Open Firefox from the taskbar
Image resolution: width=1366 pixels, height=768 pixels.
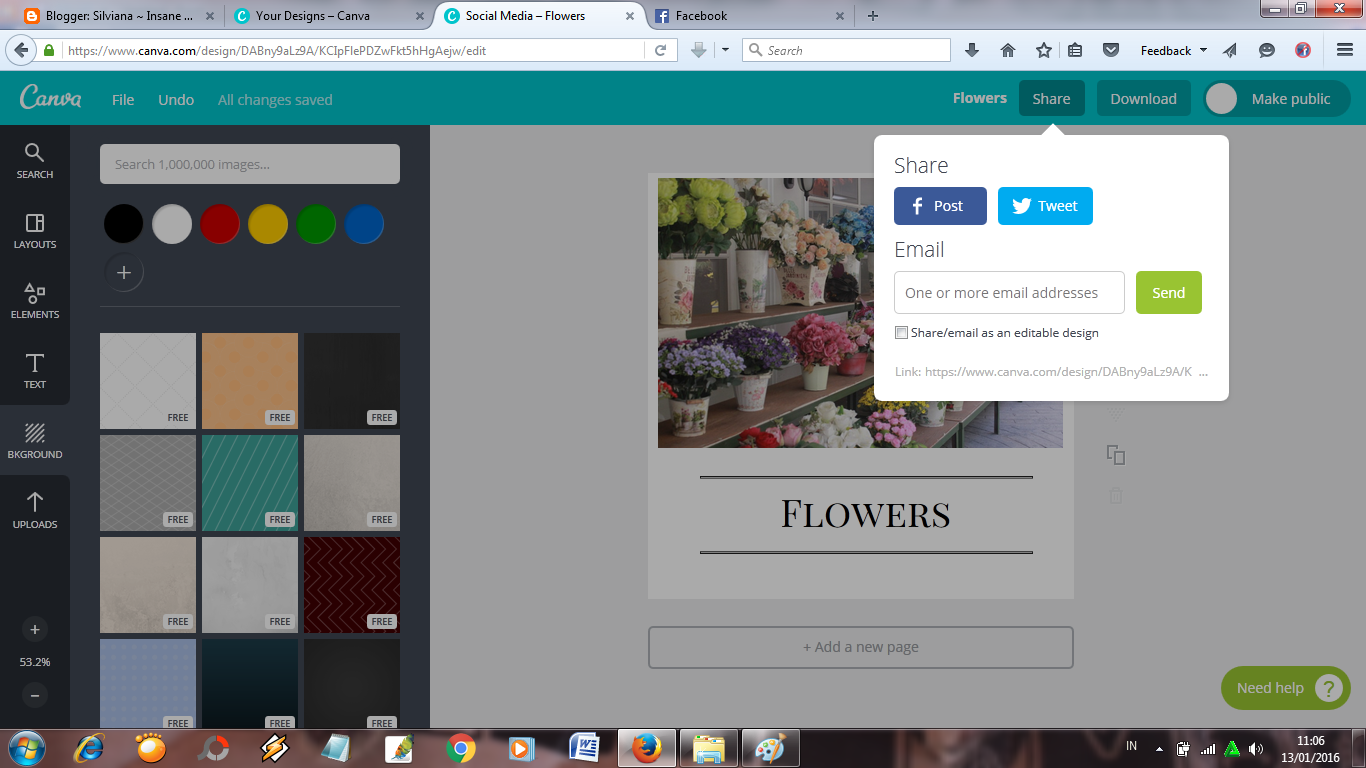tap(646, 747)
